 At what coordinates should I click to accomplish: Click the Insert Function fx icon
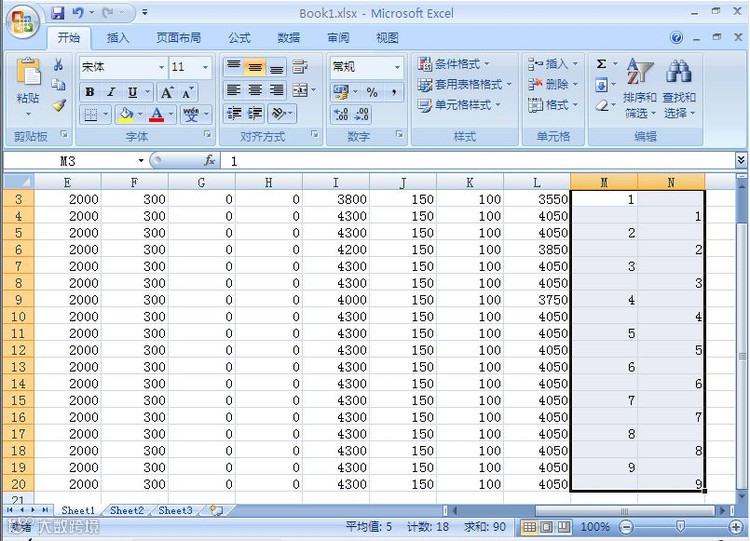click(210, 160)
